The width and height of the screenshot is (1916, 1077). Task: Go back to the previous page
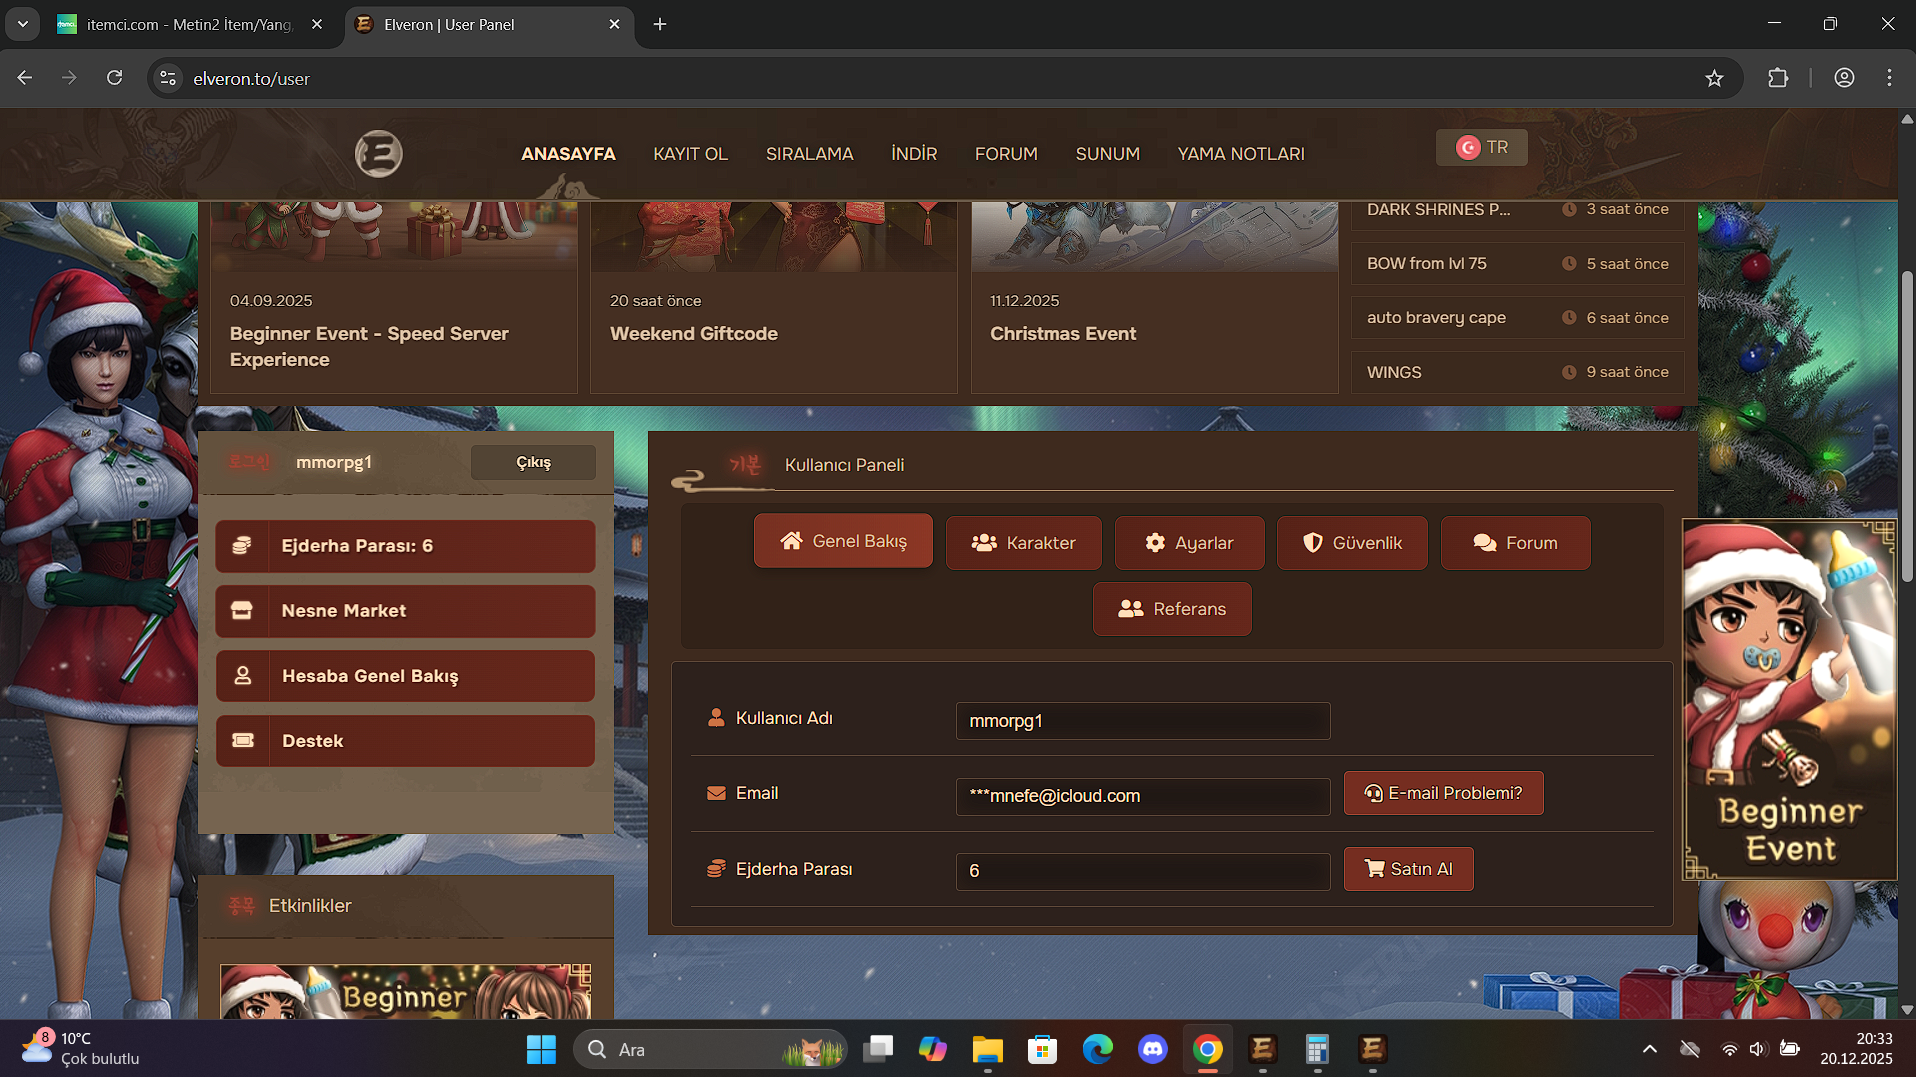pyautogui.click(x=25, y=78)
